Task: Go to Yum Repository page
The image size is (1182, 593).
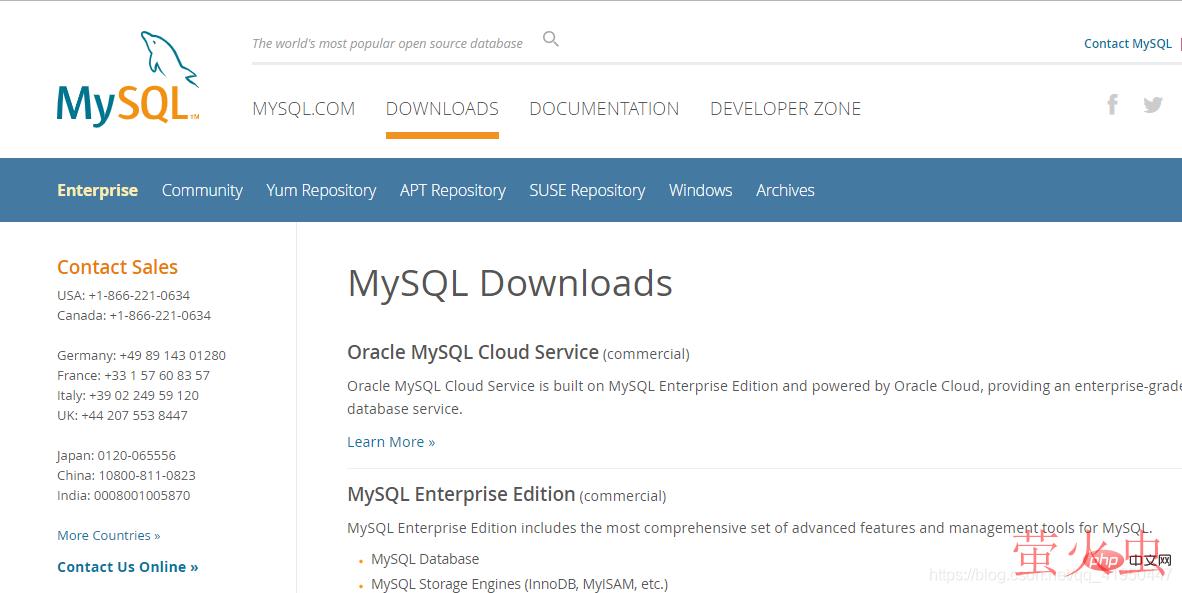Action: click(321, 190)
